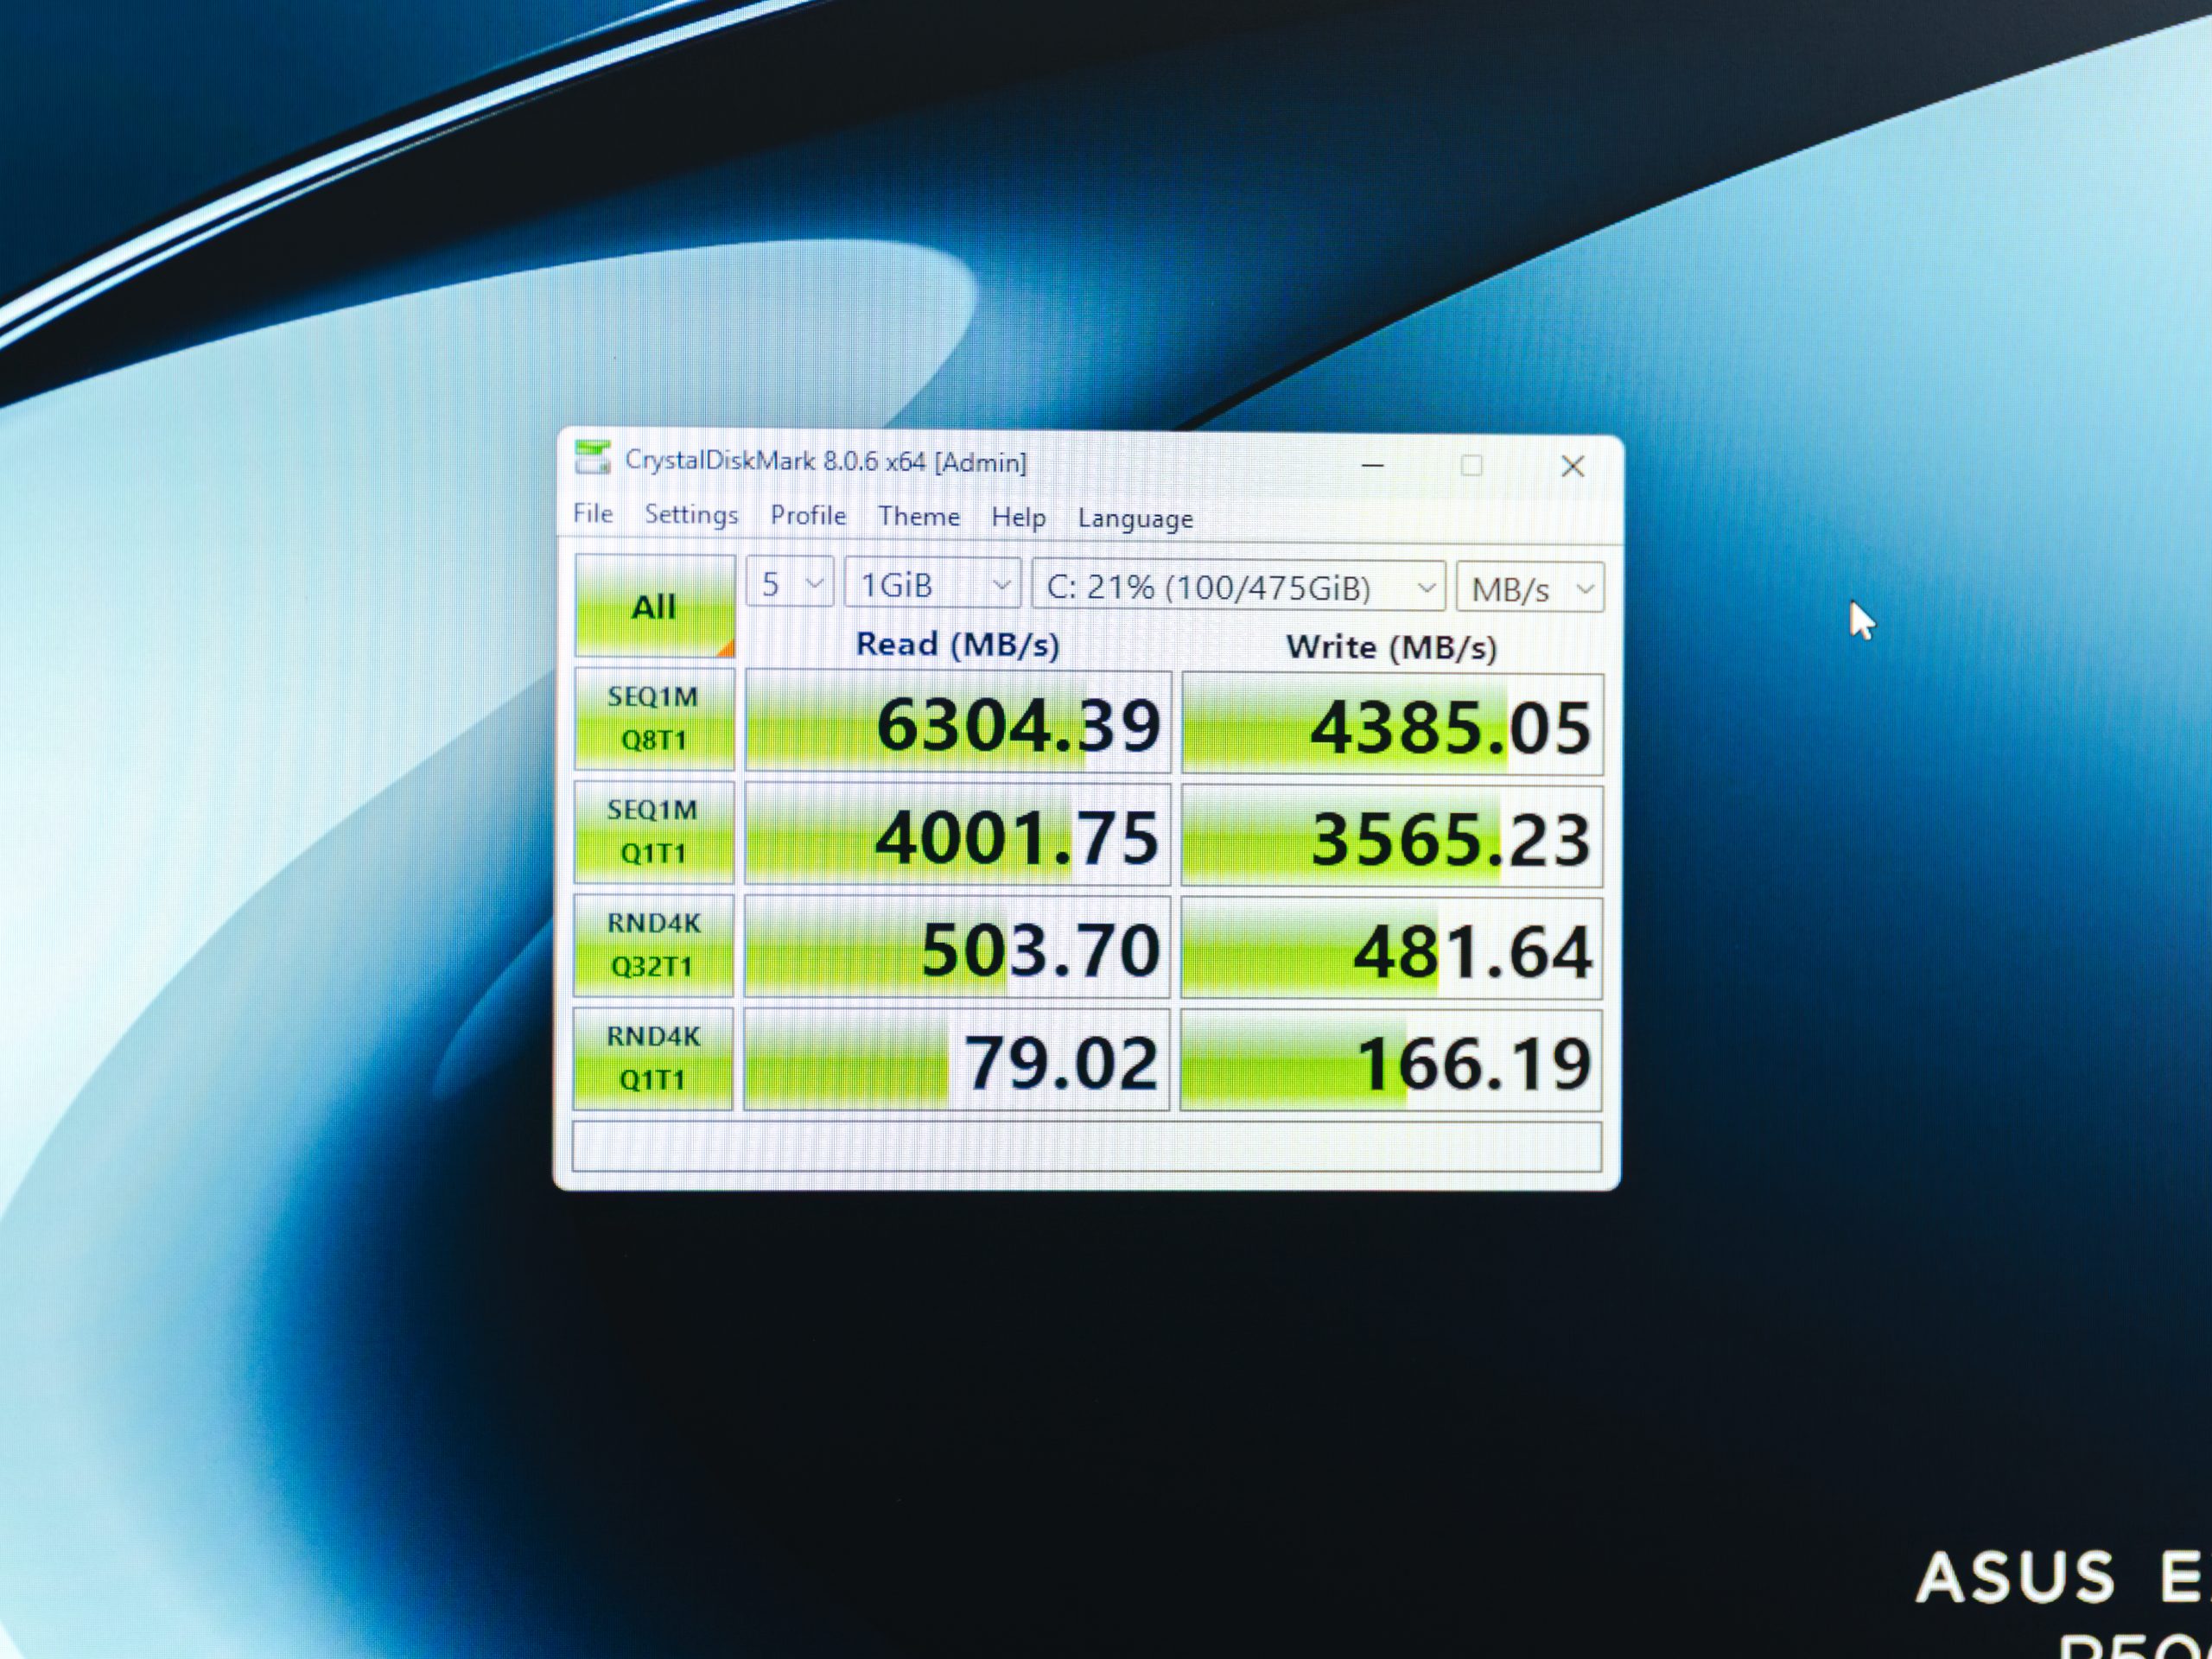Open the Settings menu
The image size is (2212, 1659).
[691, 514]
